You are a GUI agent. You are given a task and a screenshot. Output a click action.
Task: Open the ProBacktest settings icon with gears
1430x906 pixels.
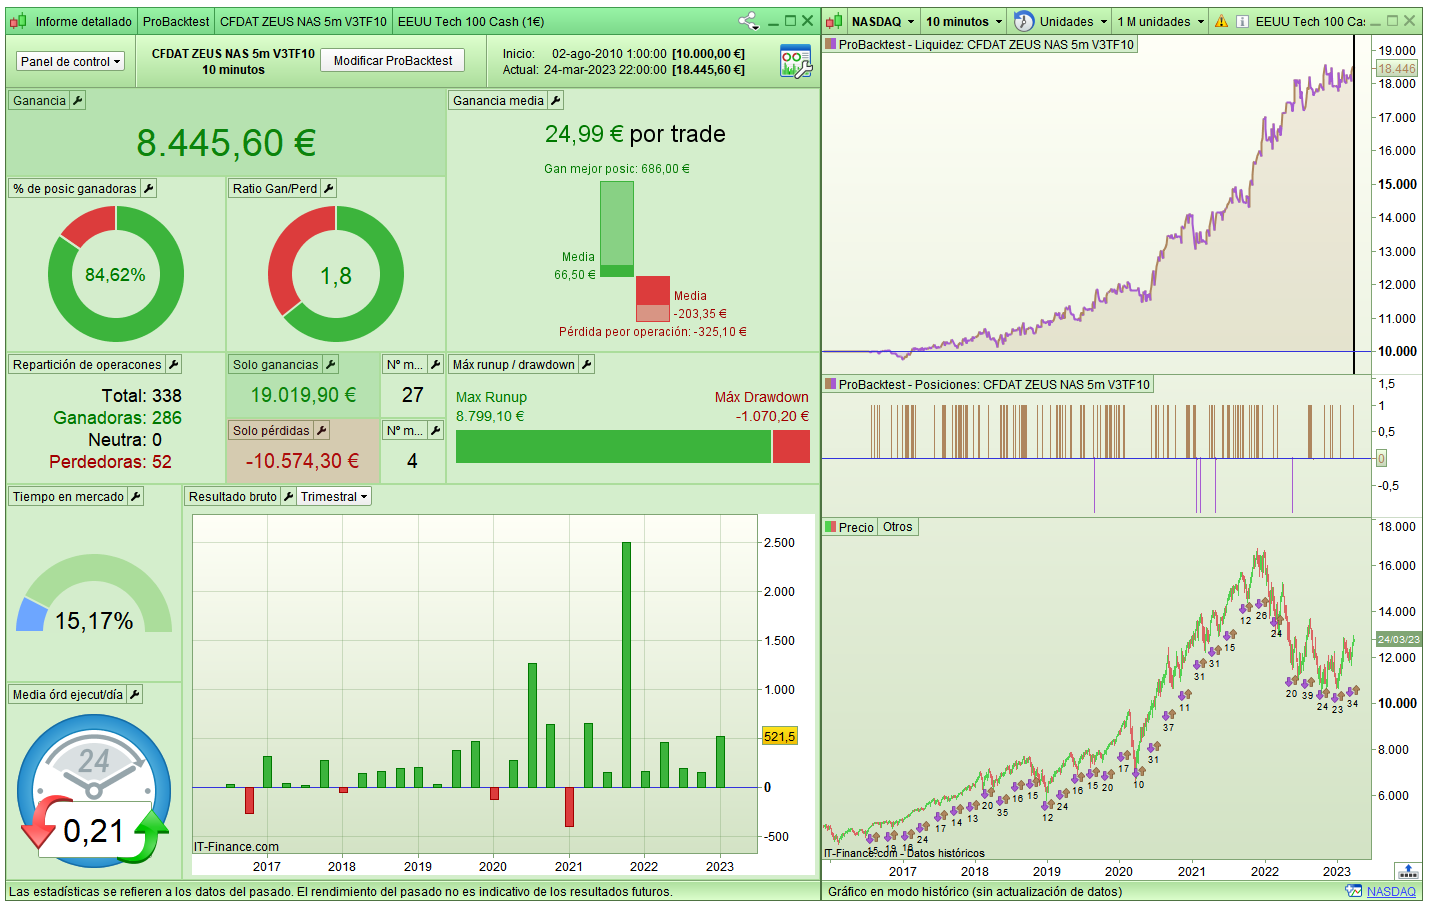796,61
